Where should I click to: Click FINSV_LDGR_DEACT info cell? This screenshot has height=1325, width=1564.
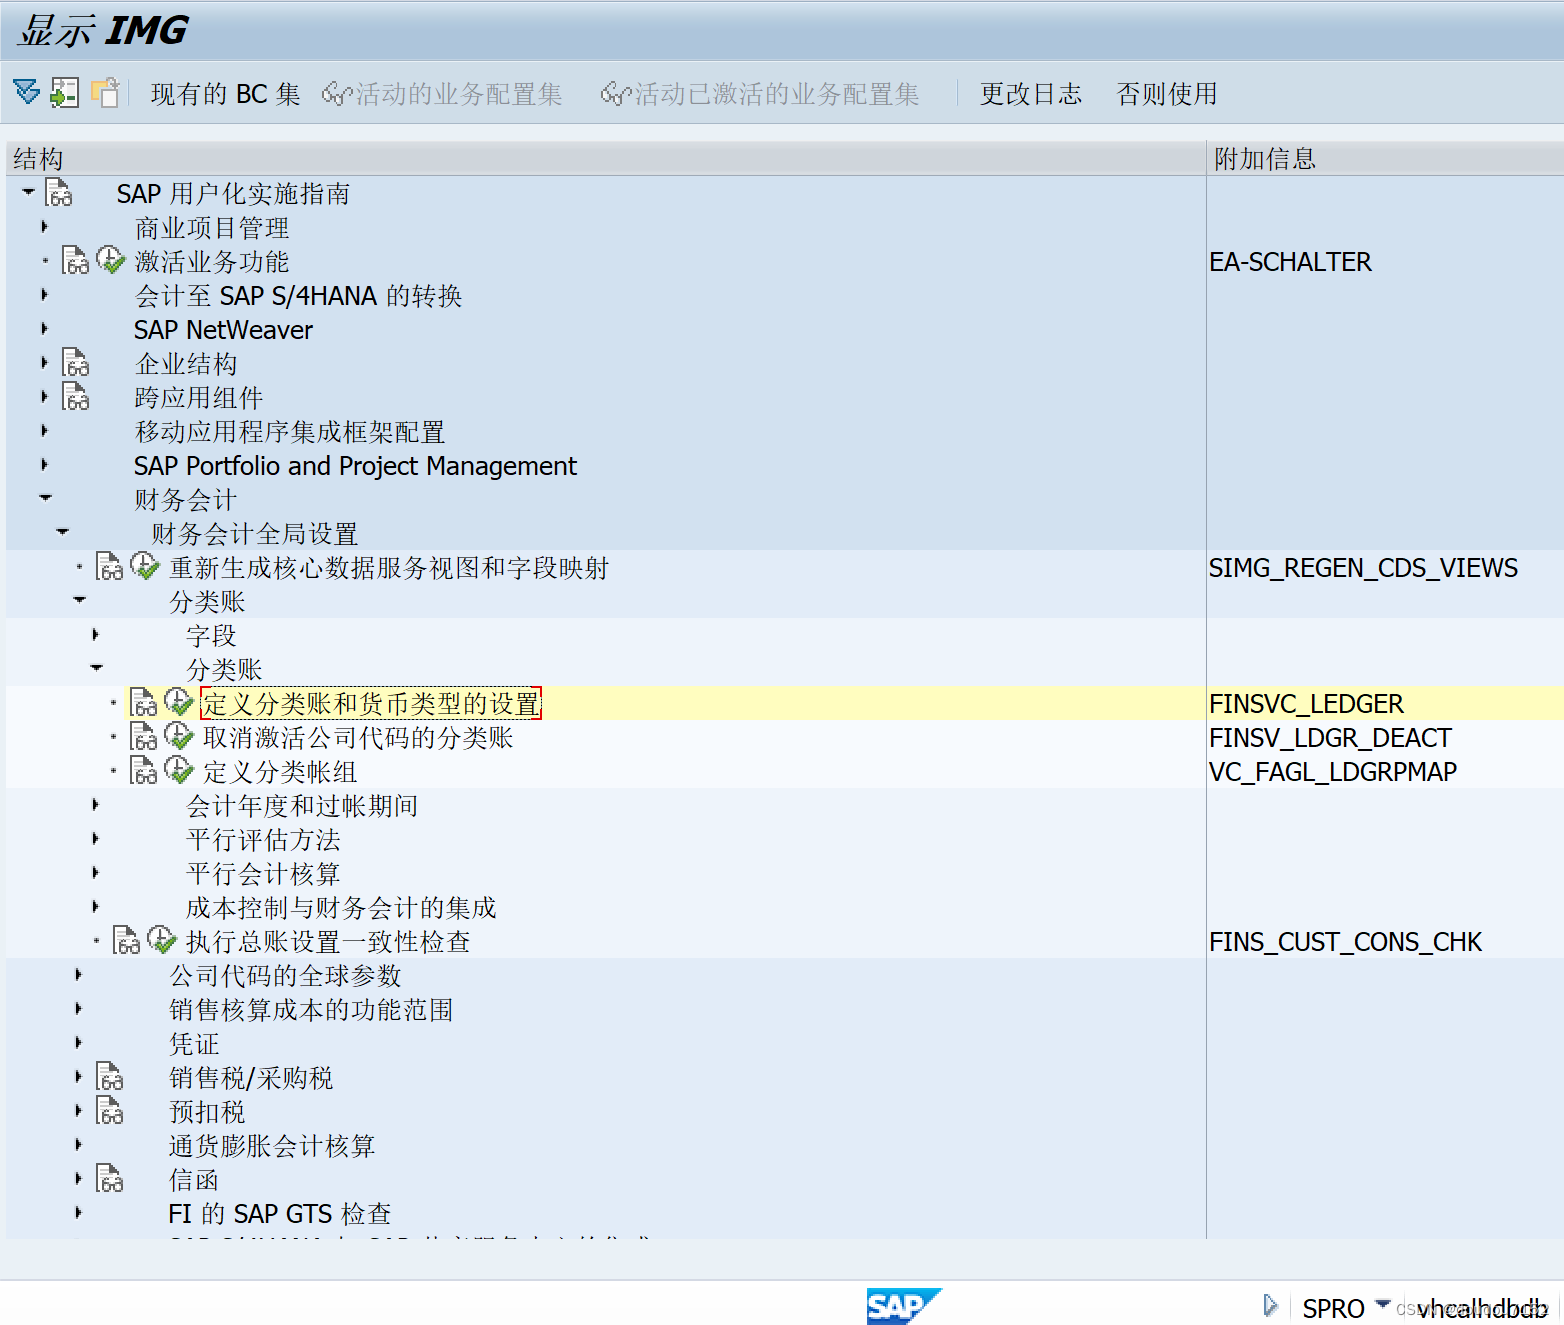(1330, 738)
